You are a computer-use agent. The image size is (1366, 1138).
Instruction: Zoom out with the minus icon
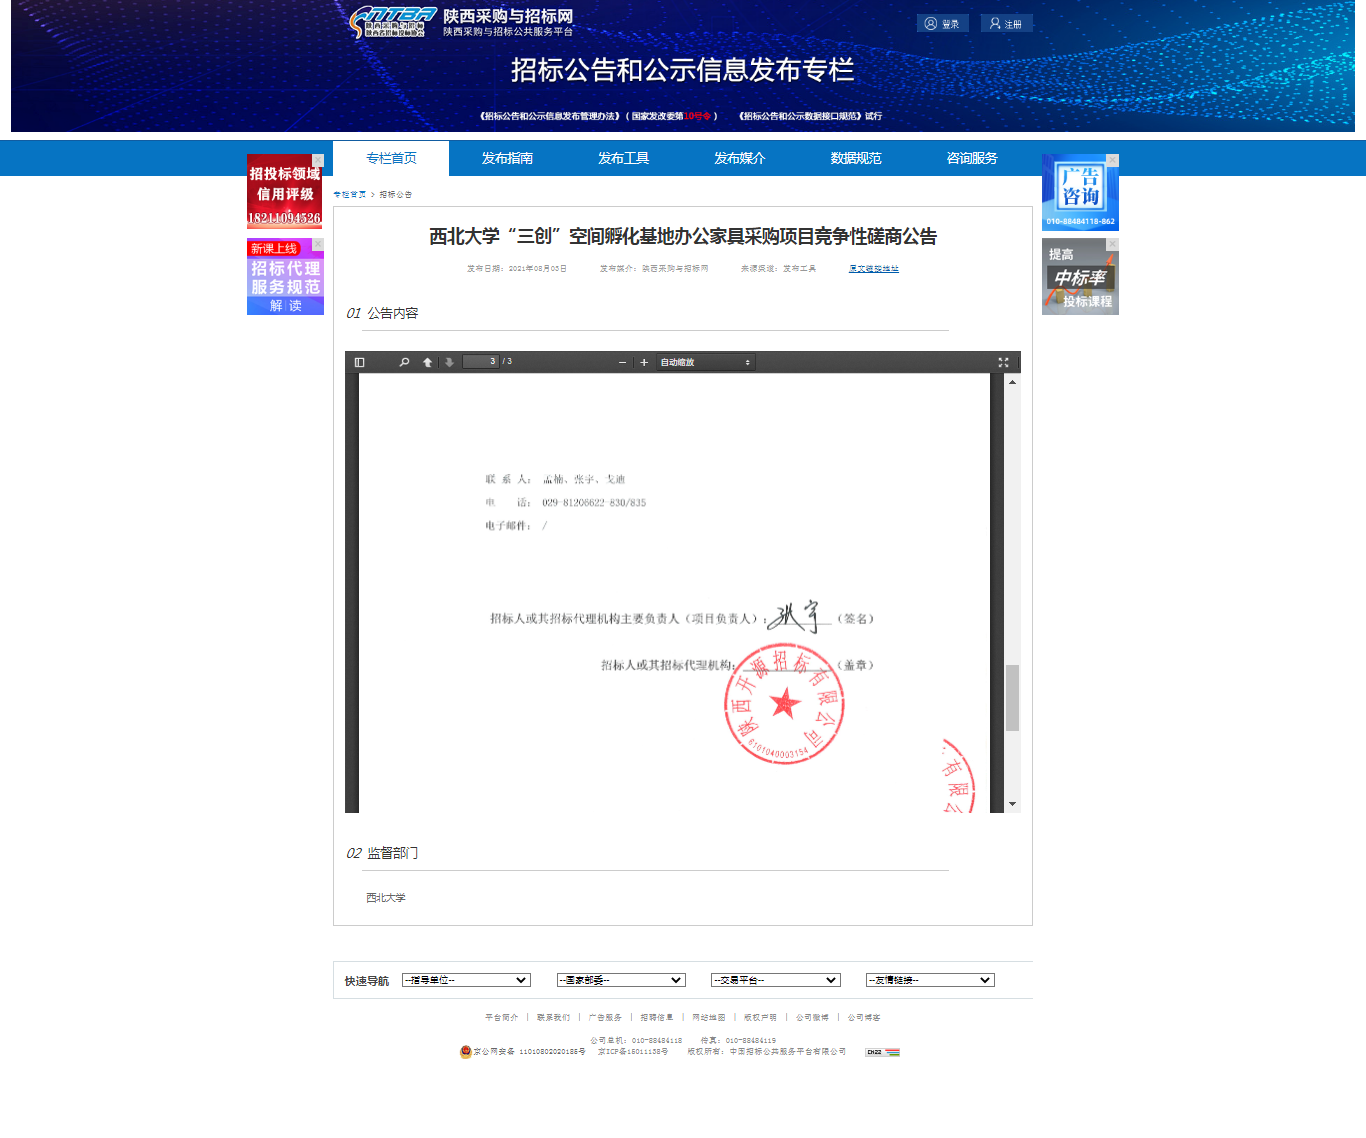(x=622, y=362)
